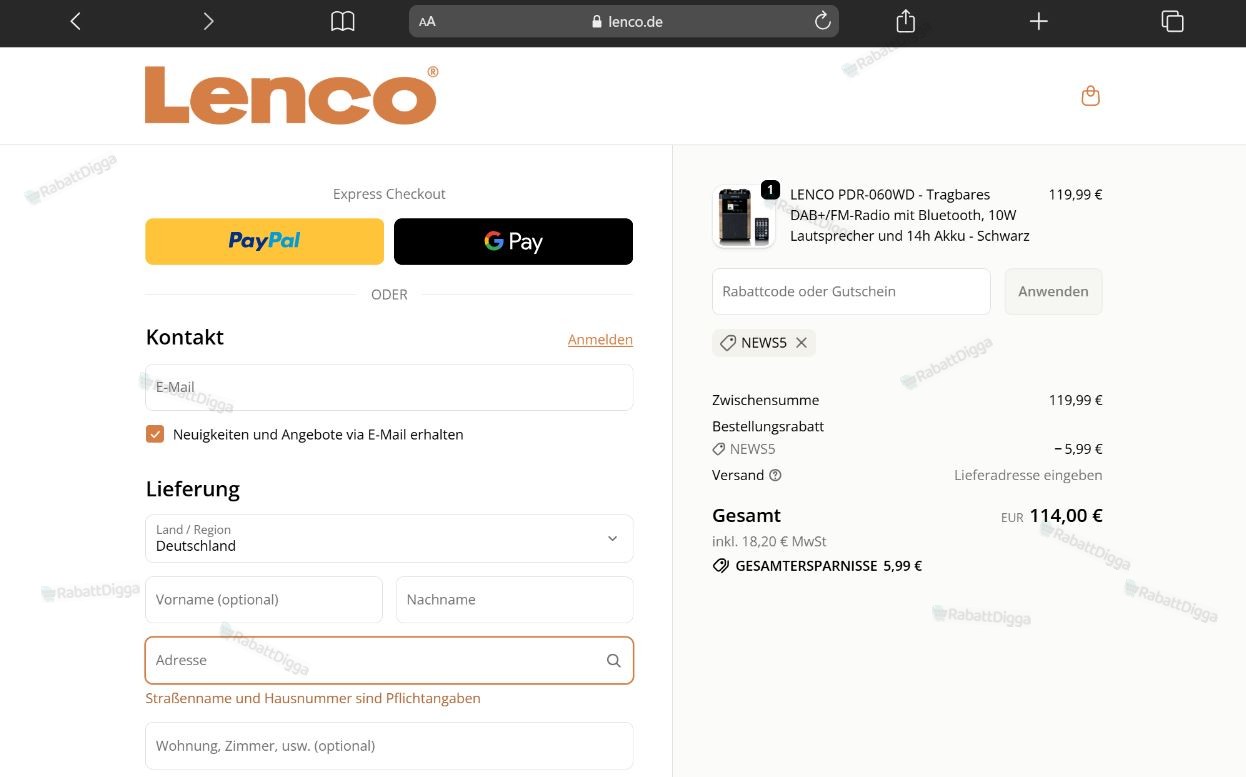Image resolution: width=1246 pixels, height=777 pixels.
Task: Tap the AA reader text-size button
Action: [427, 21]
